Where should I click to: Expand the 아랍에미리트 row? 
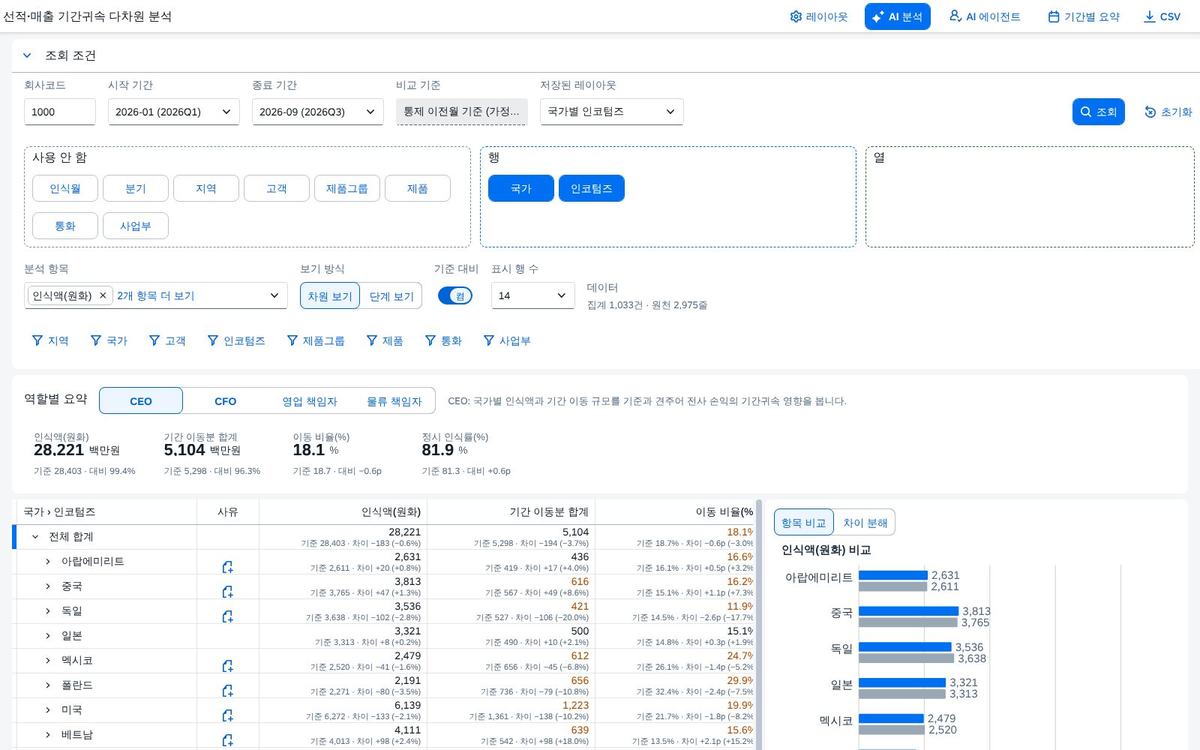pyautogui.click(x=48, y=561)
